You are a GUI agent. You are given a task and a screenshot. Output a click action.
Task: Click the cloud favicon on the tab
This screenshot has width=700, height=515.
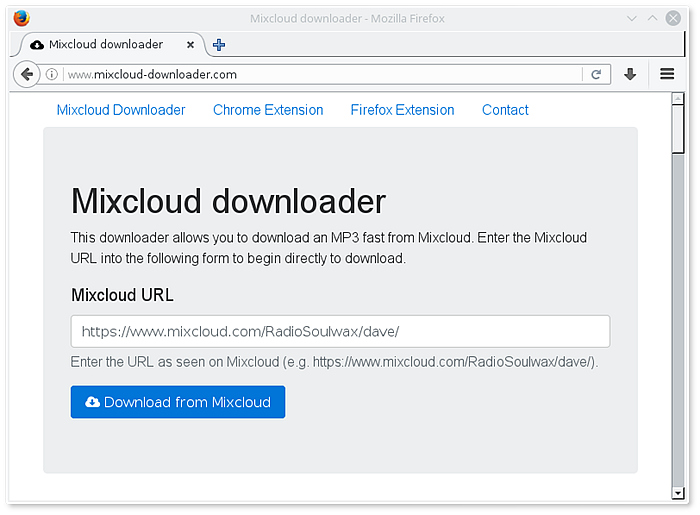point(37,45)
